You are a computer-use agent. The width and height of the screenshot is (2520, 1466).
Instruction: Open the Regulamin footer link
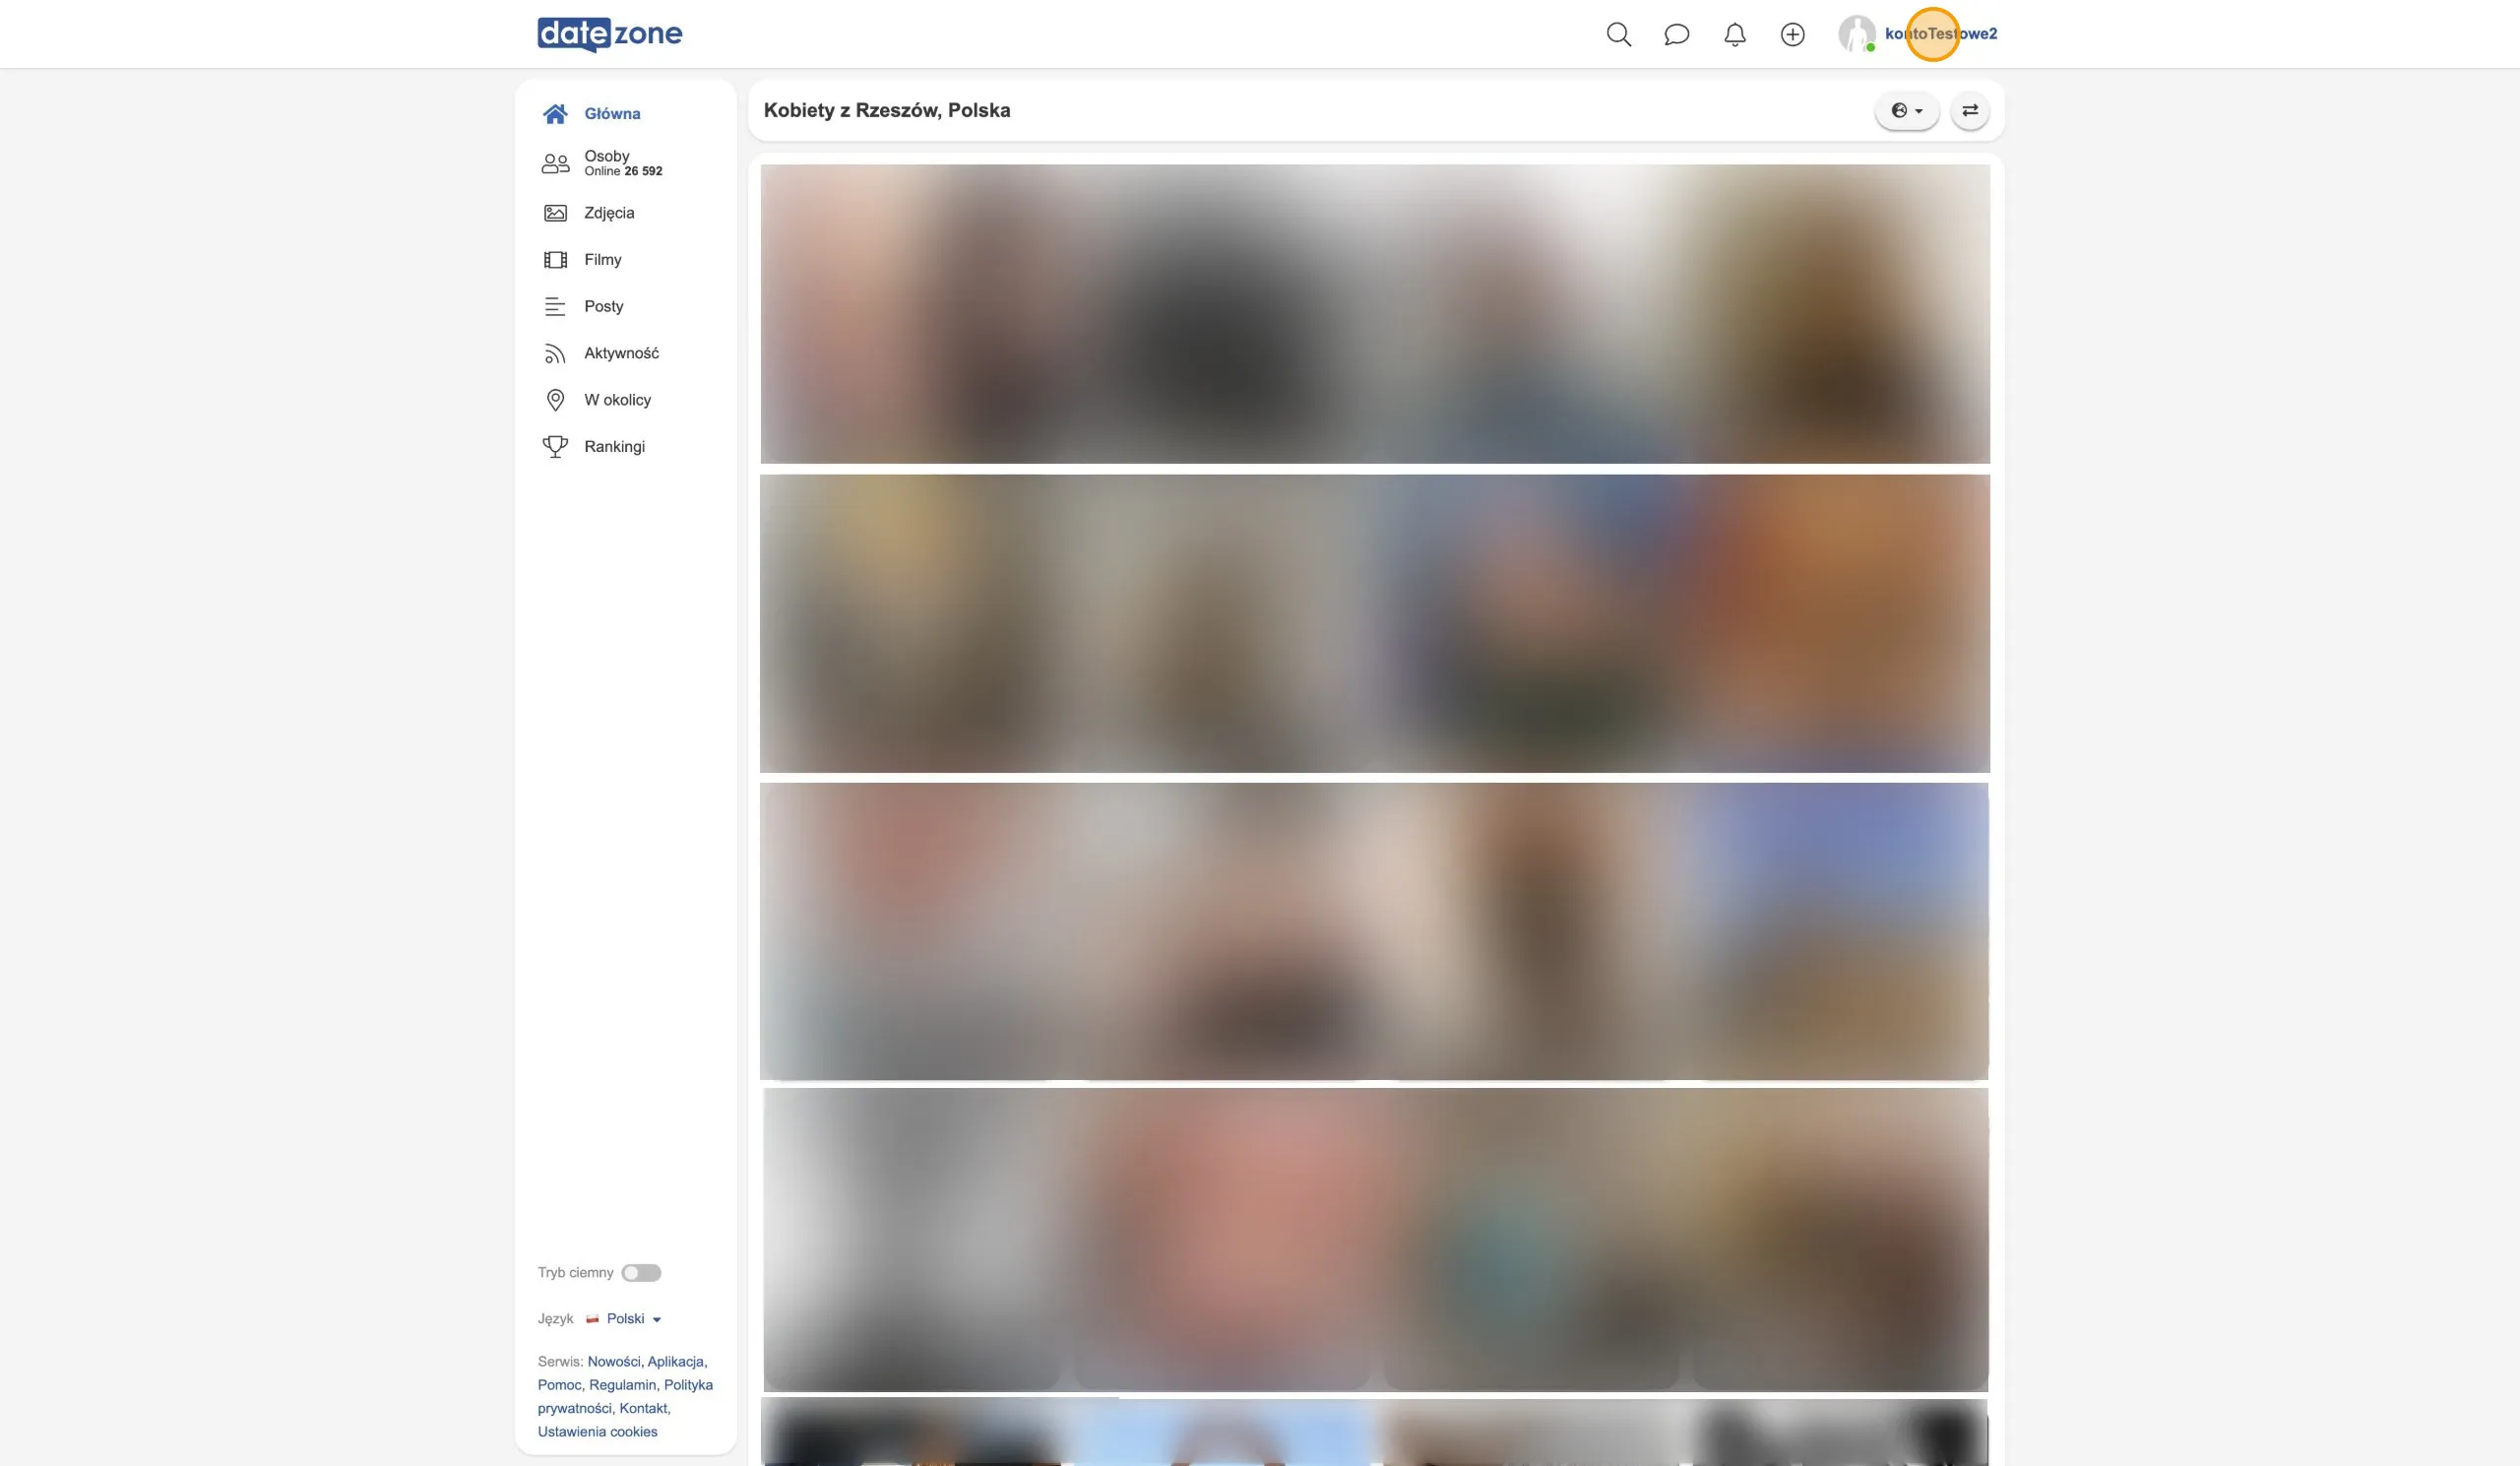click(622, 1384)
